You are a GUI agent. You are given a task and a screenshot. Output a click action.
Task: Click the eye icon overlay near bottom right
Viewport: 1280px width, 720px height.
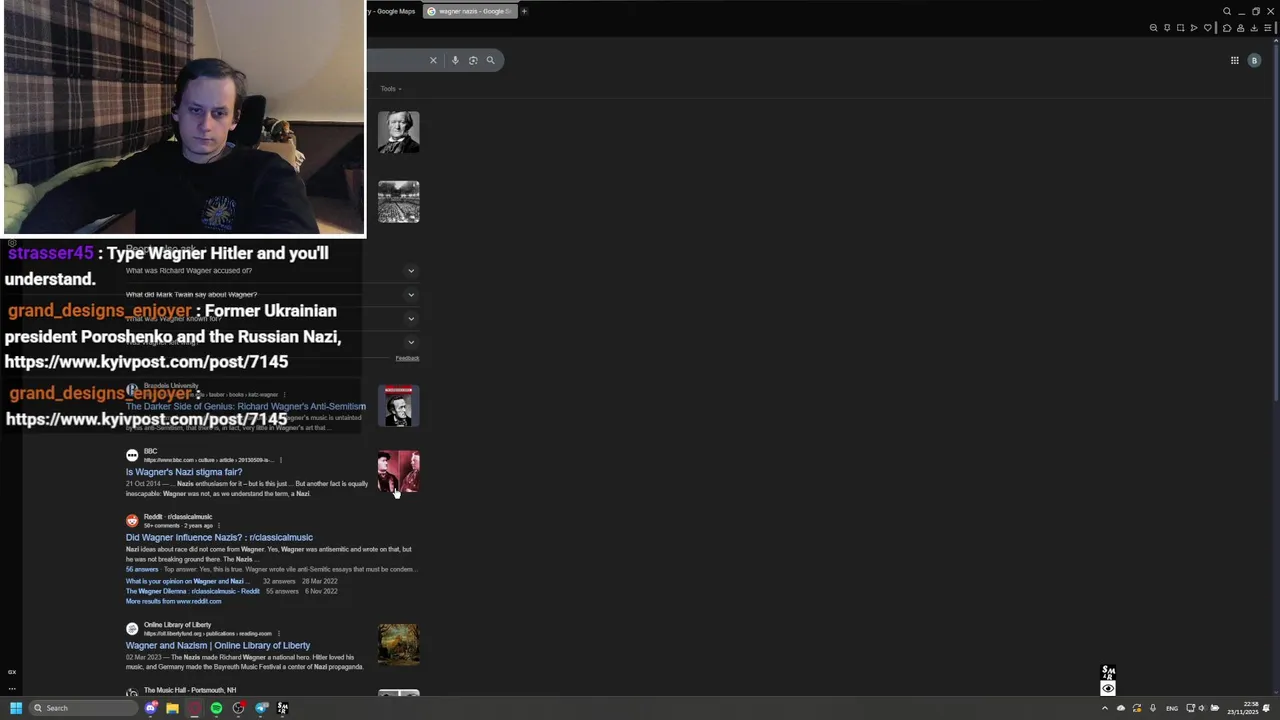point(1108,689)
